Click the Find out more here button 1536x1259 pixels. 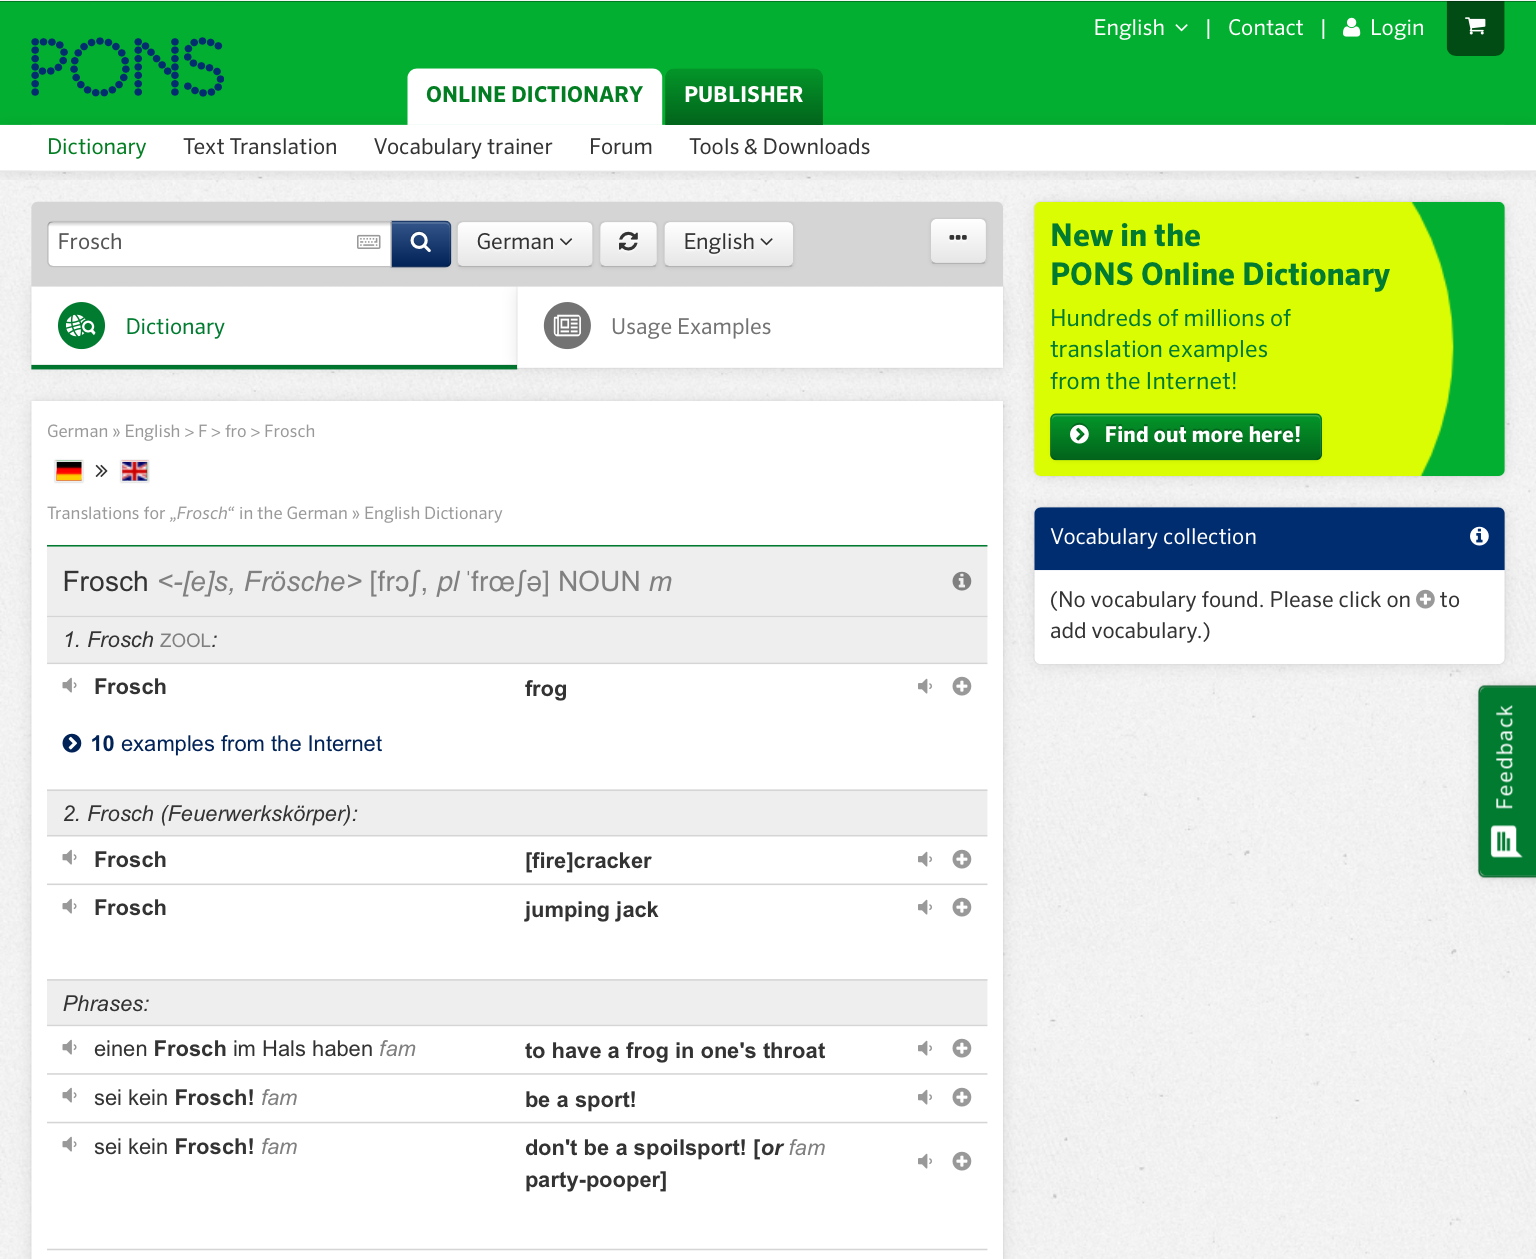[x=1185, y=436]
